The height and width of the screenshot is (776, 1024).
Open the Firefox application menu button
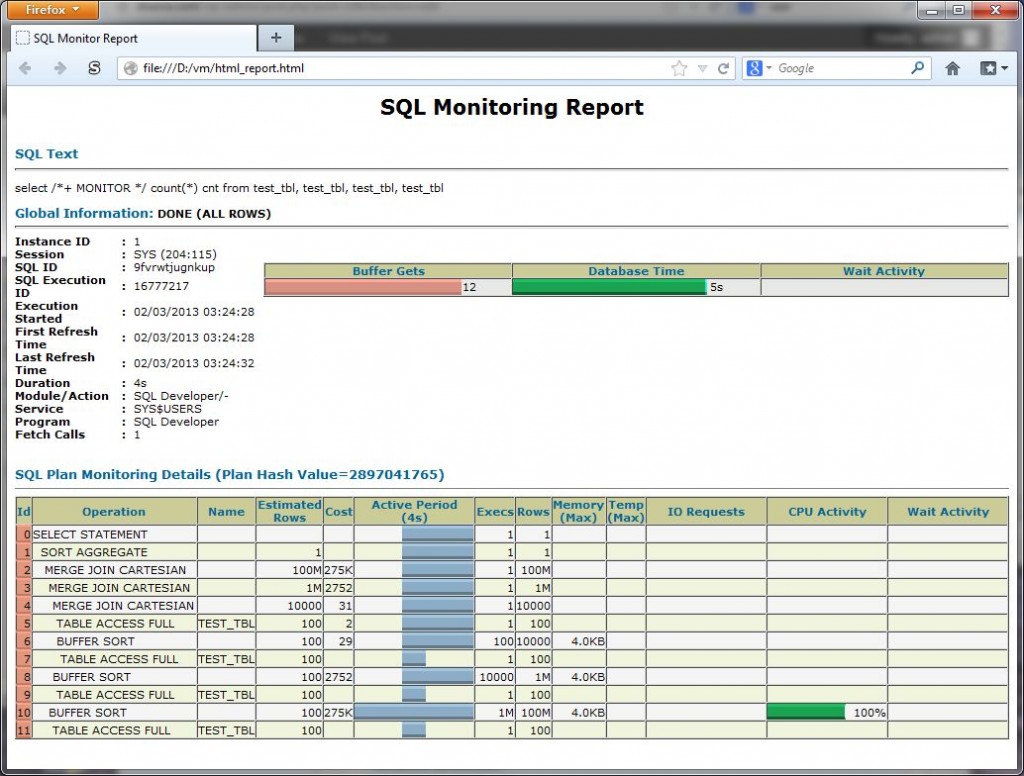coord(51,10)
